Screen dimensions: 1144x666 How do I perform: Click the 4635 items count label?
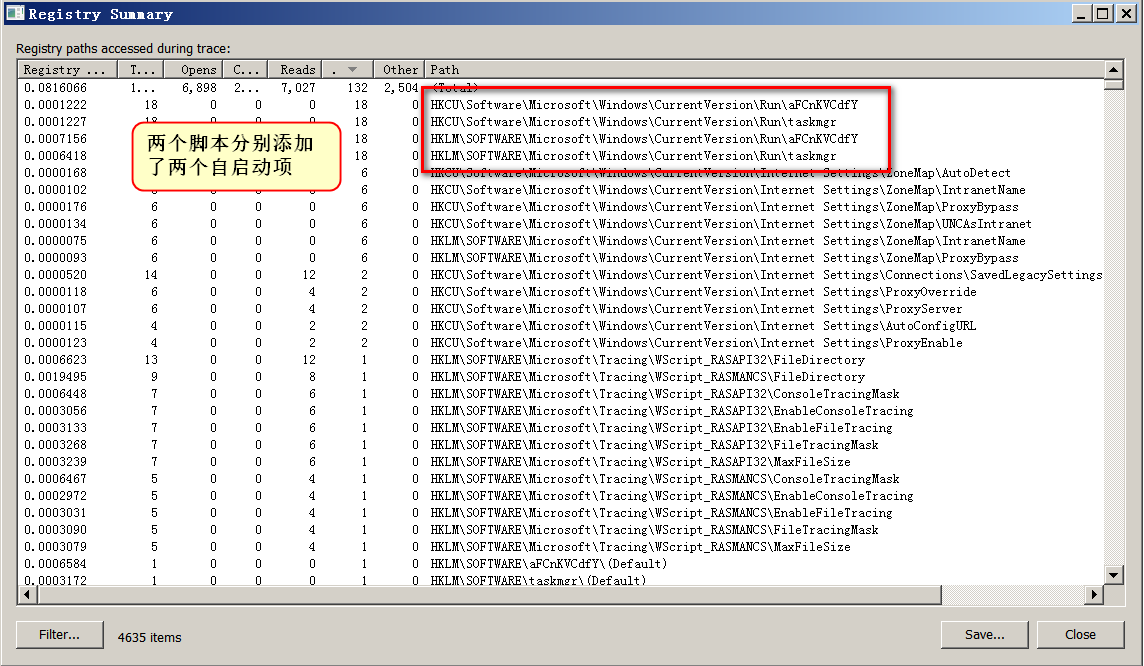click(150, 638)
